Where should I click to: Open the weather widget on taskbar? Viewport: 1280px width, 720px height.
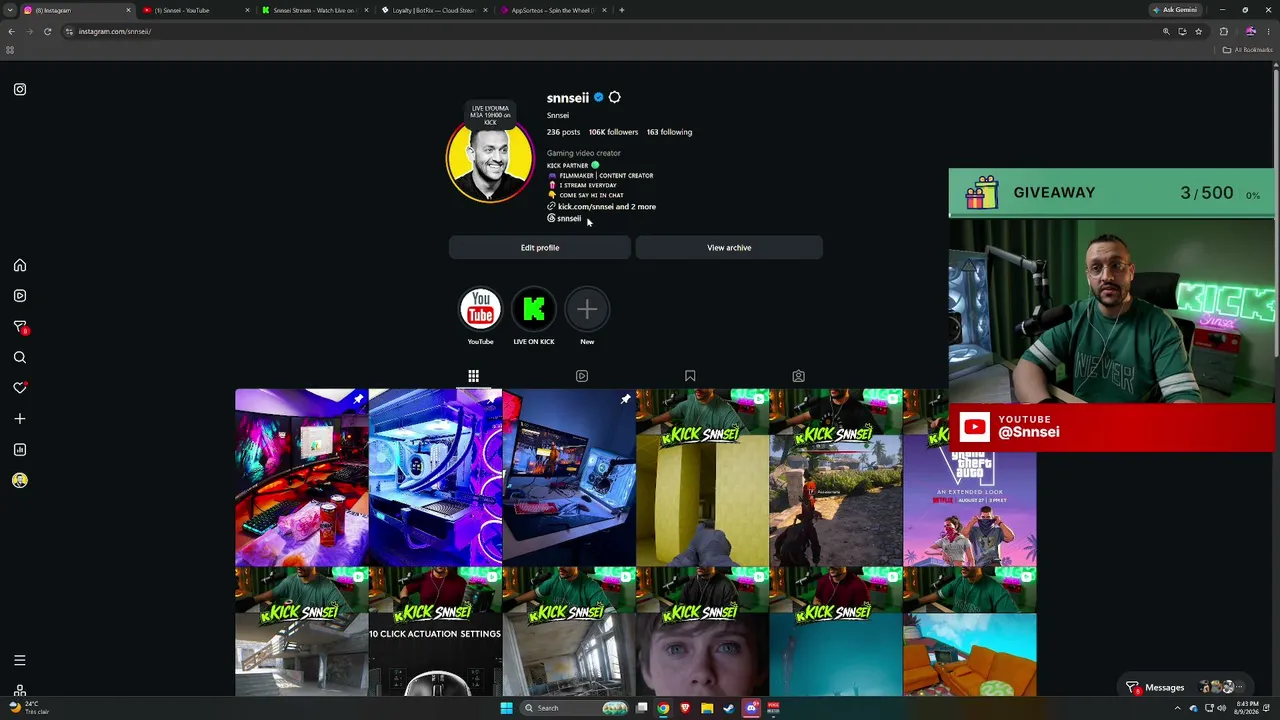click(28, 708)
